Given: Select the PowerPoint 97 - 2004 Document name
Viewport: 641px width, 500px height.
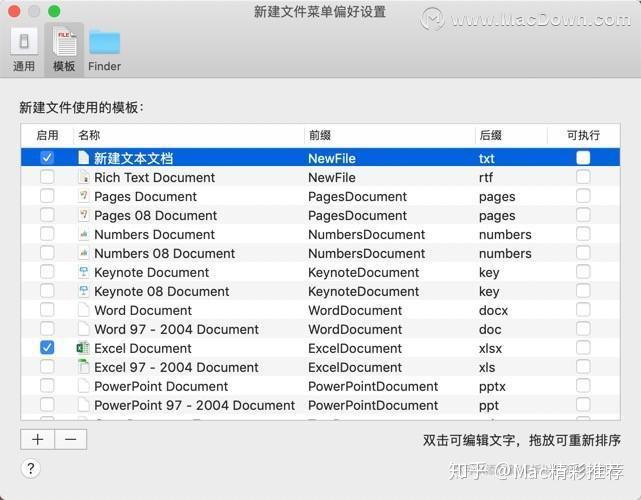Looking at the screenshot, I should click(x=194, y=406).
